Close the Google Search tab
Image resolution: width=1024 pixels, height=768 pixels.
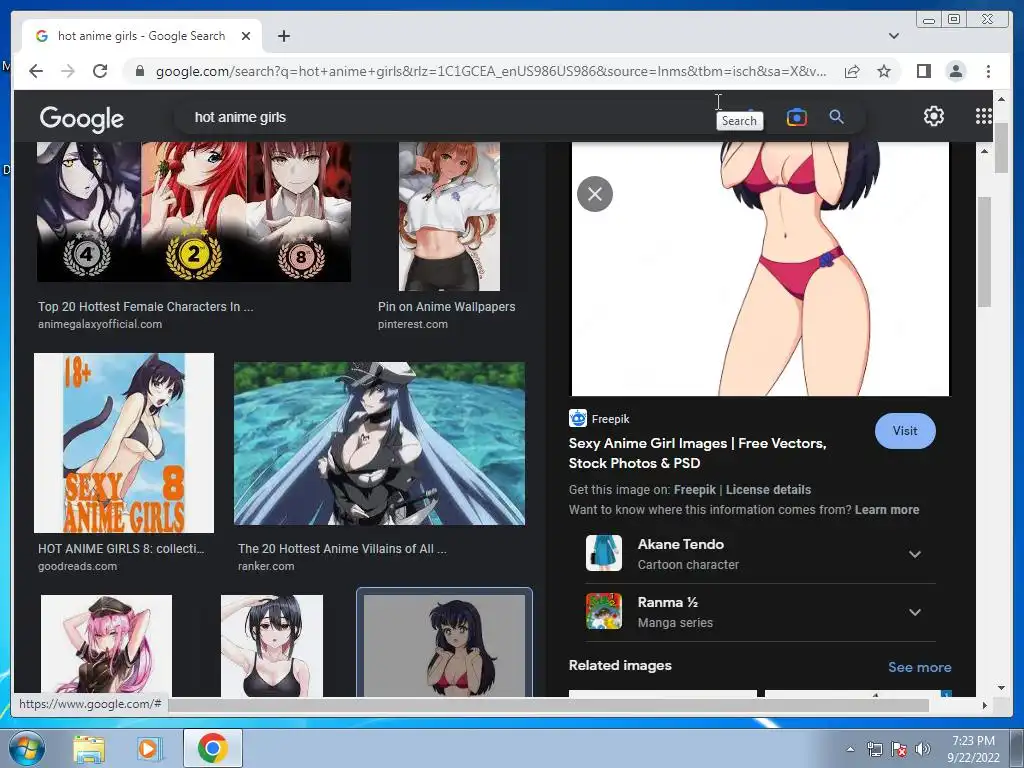[x=246, y=36]
